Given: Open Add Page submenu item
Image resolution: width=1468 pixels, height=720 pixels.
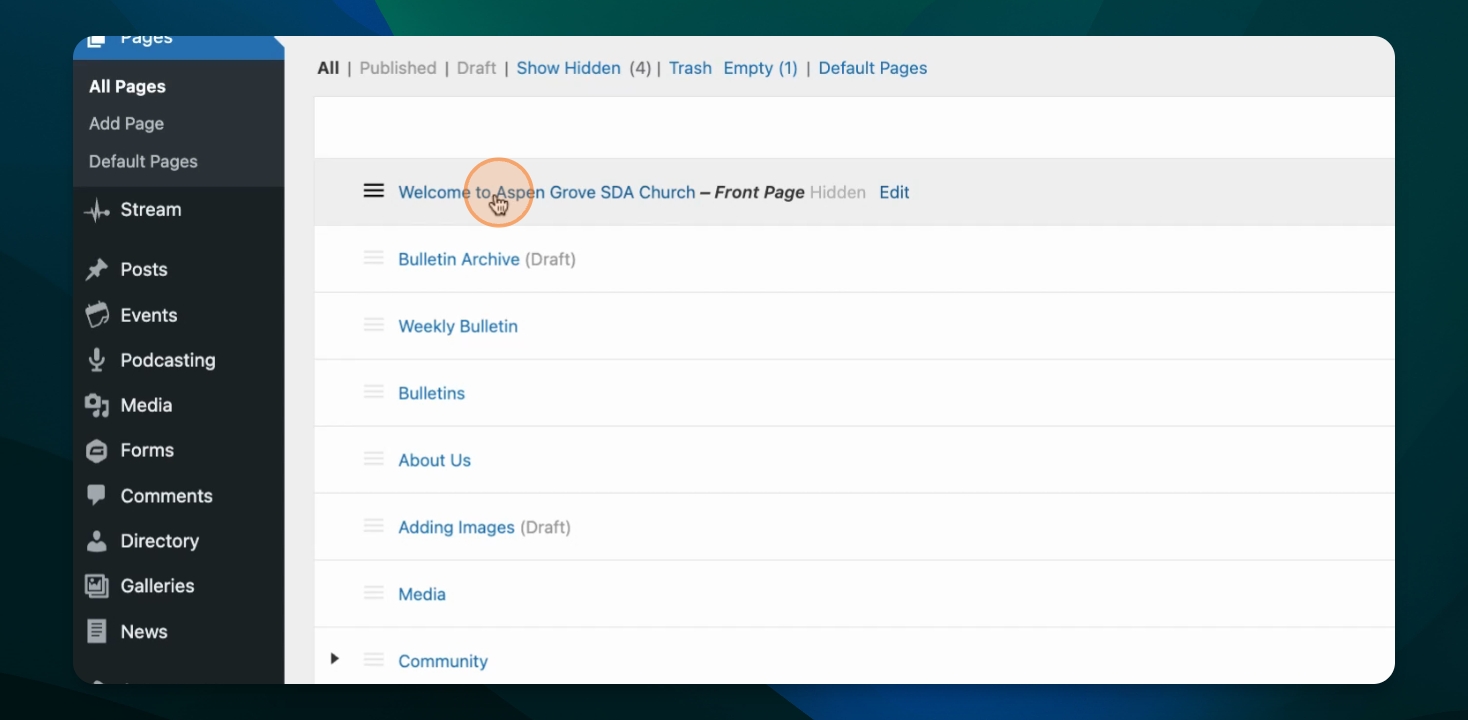Looking at the screenshot, I should coord(126,124).
